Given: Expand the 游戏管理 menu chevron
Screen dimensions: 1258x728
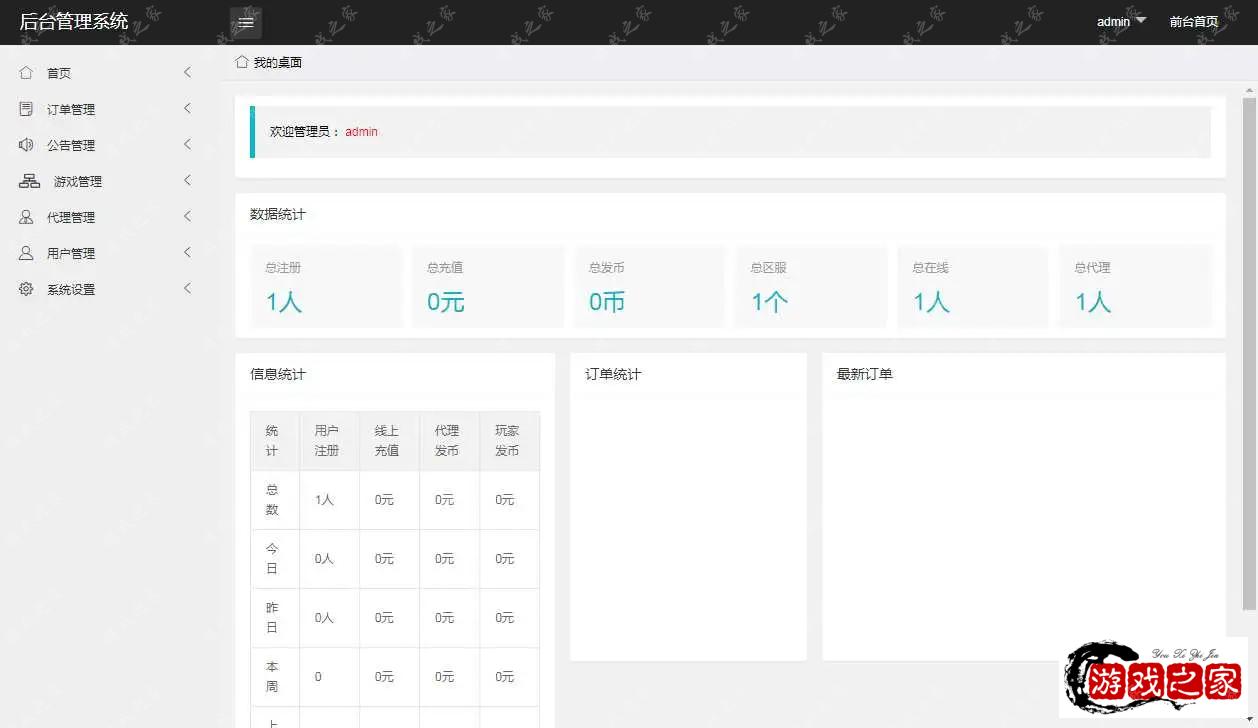Looking at the screenshot, I should (x=187, y=181).
